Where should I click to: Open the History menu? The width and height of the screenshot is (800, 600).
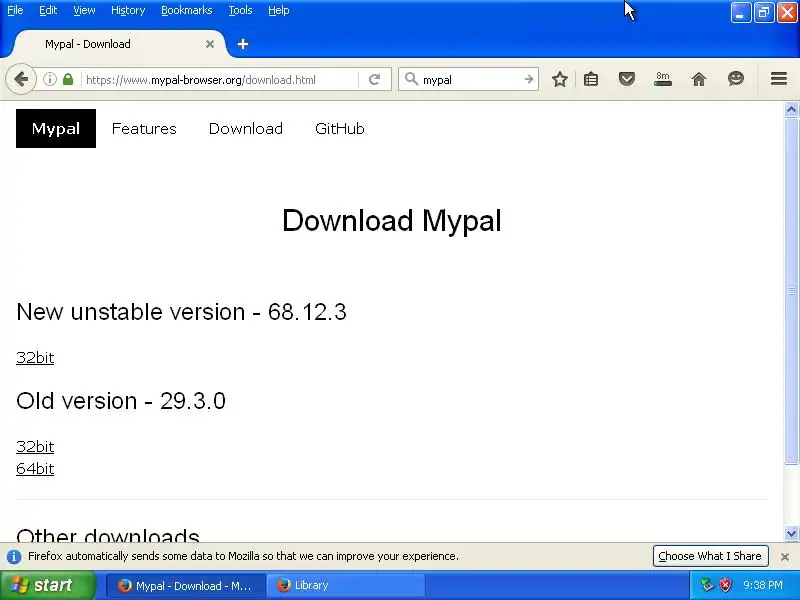128,10
